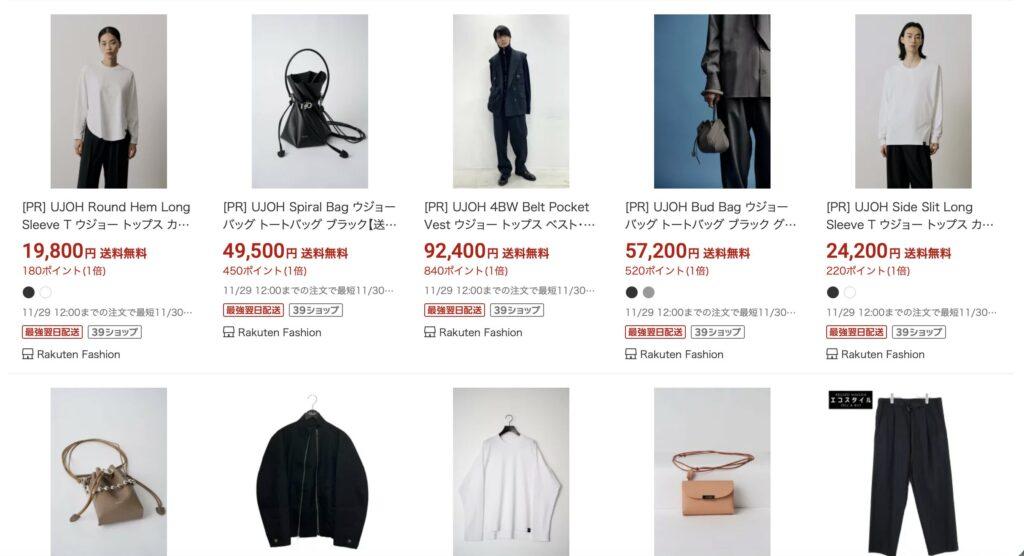Pick white swatch for Side Slit Long Sleeve T

coord(850,292)
